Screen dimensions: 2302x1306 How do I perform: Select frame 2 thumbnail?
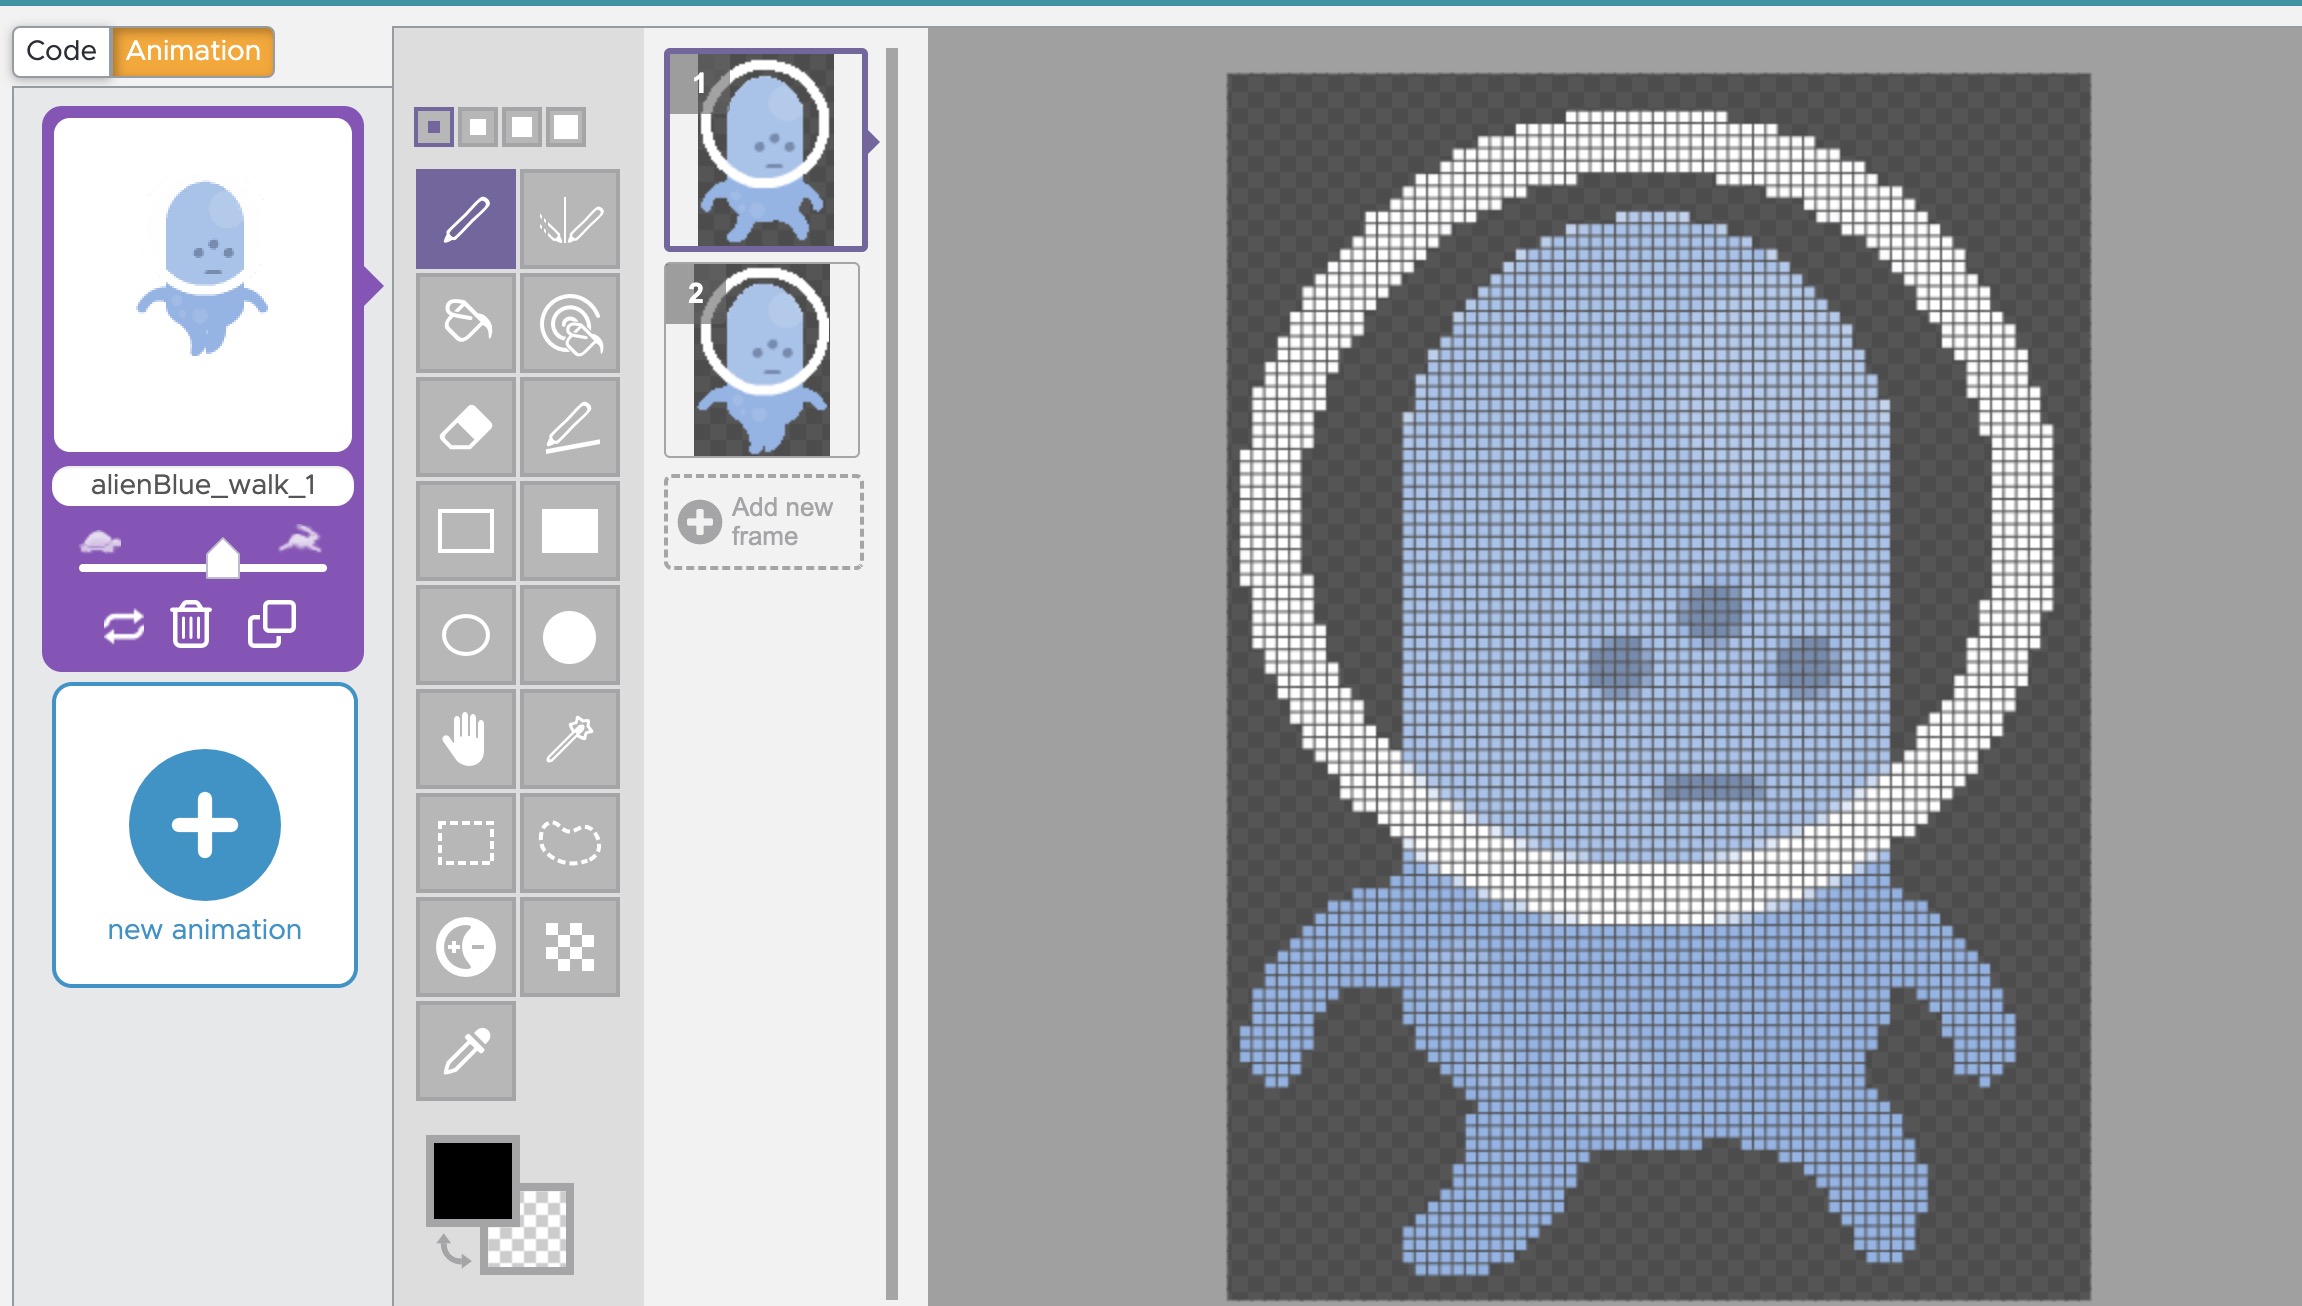tap(762, 360)
